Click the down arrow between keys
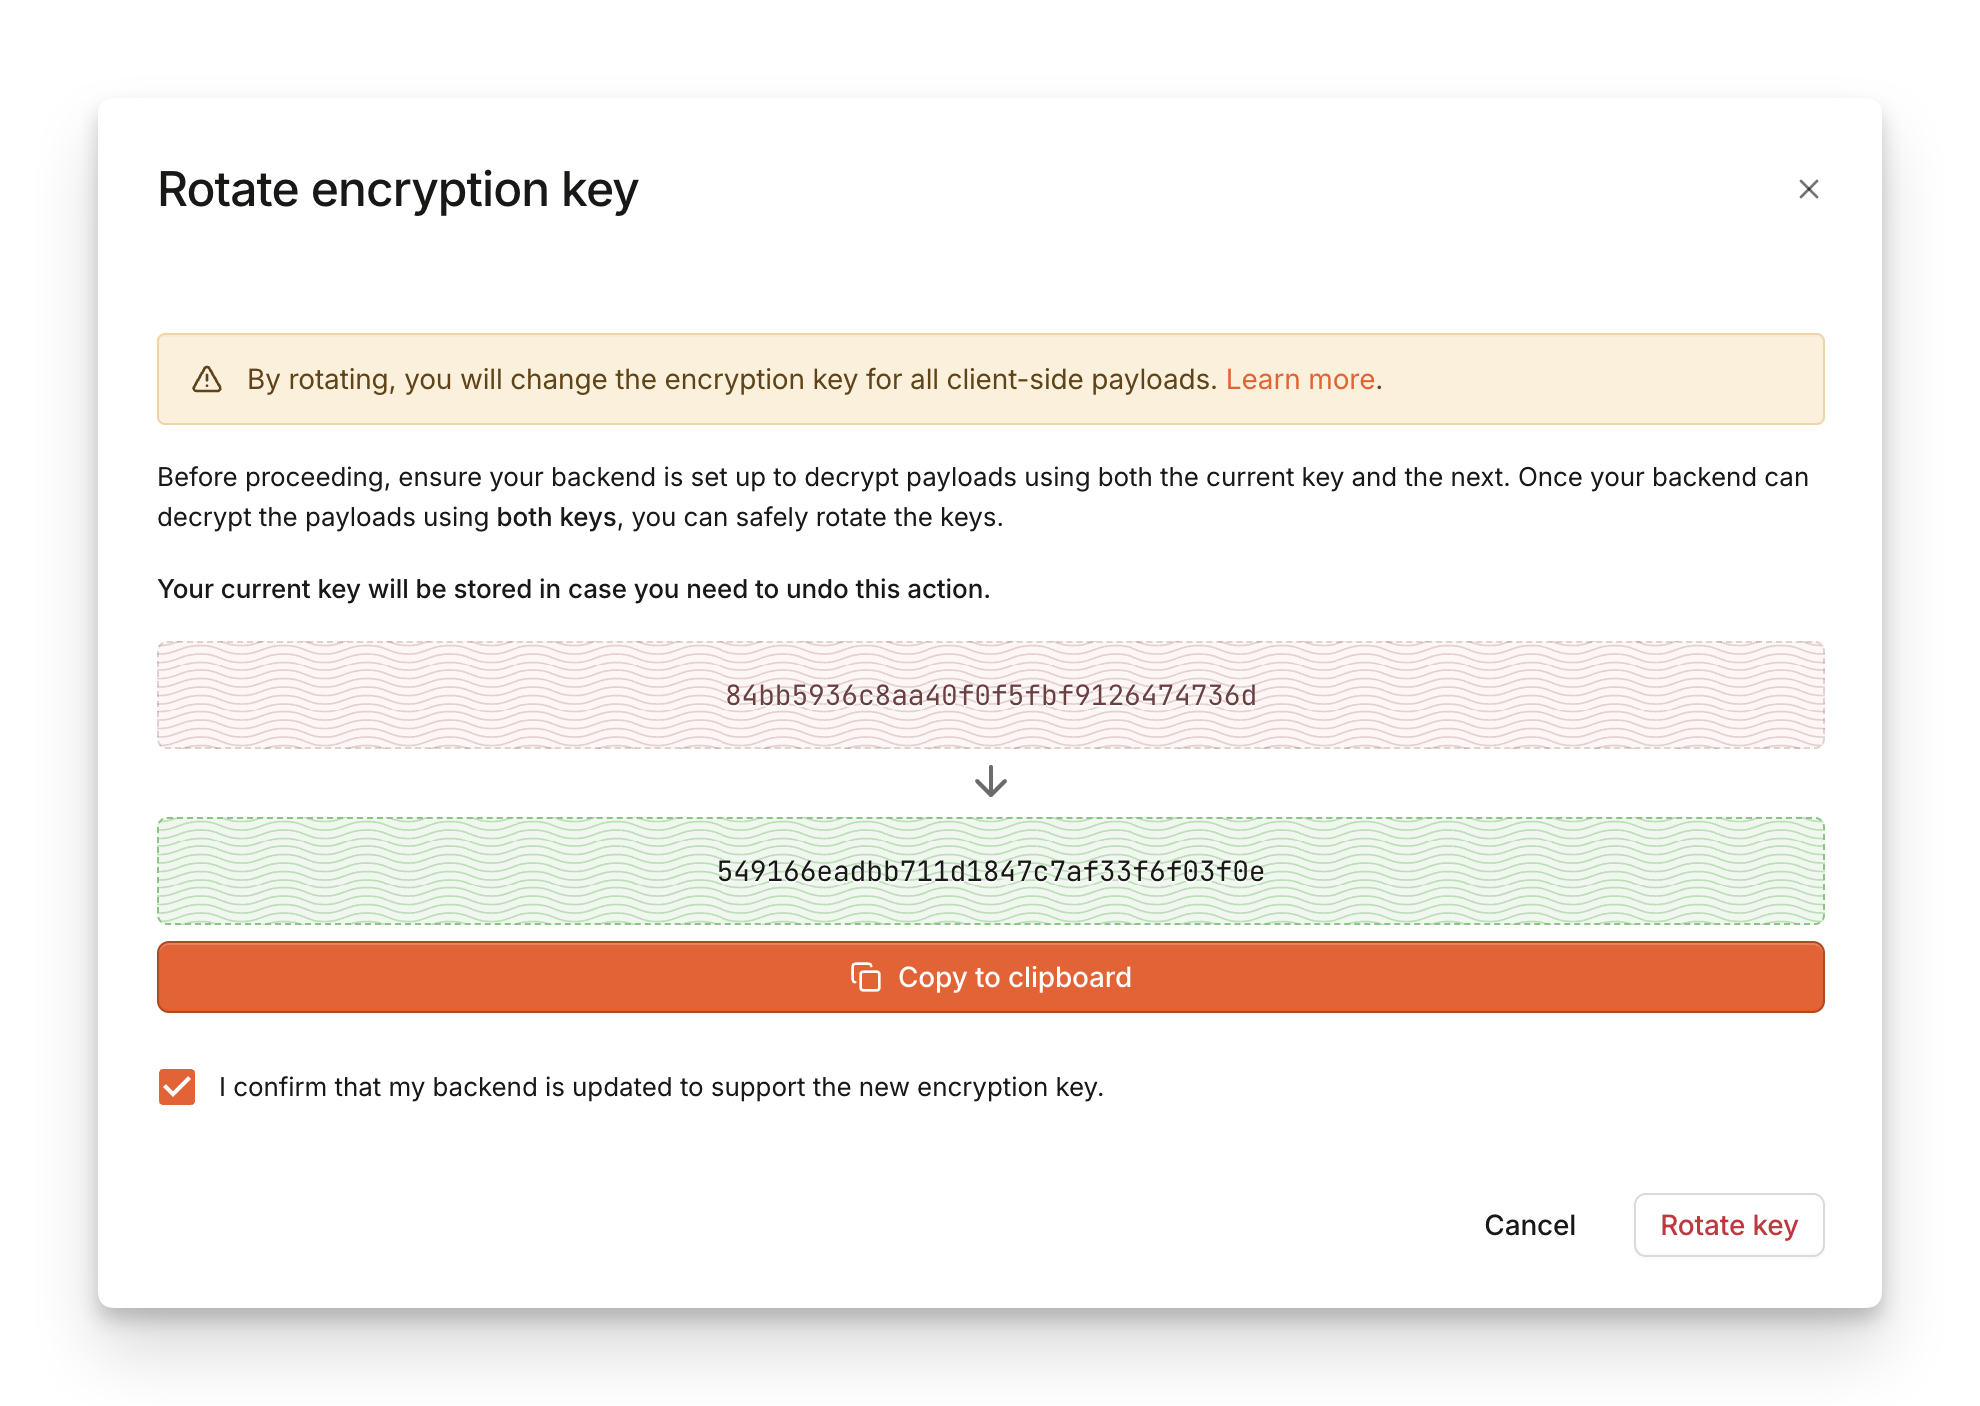This screenshot has height=1406, width=1980. (x=990, y=781)
